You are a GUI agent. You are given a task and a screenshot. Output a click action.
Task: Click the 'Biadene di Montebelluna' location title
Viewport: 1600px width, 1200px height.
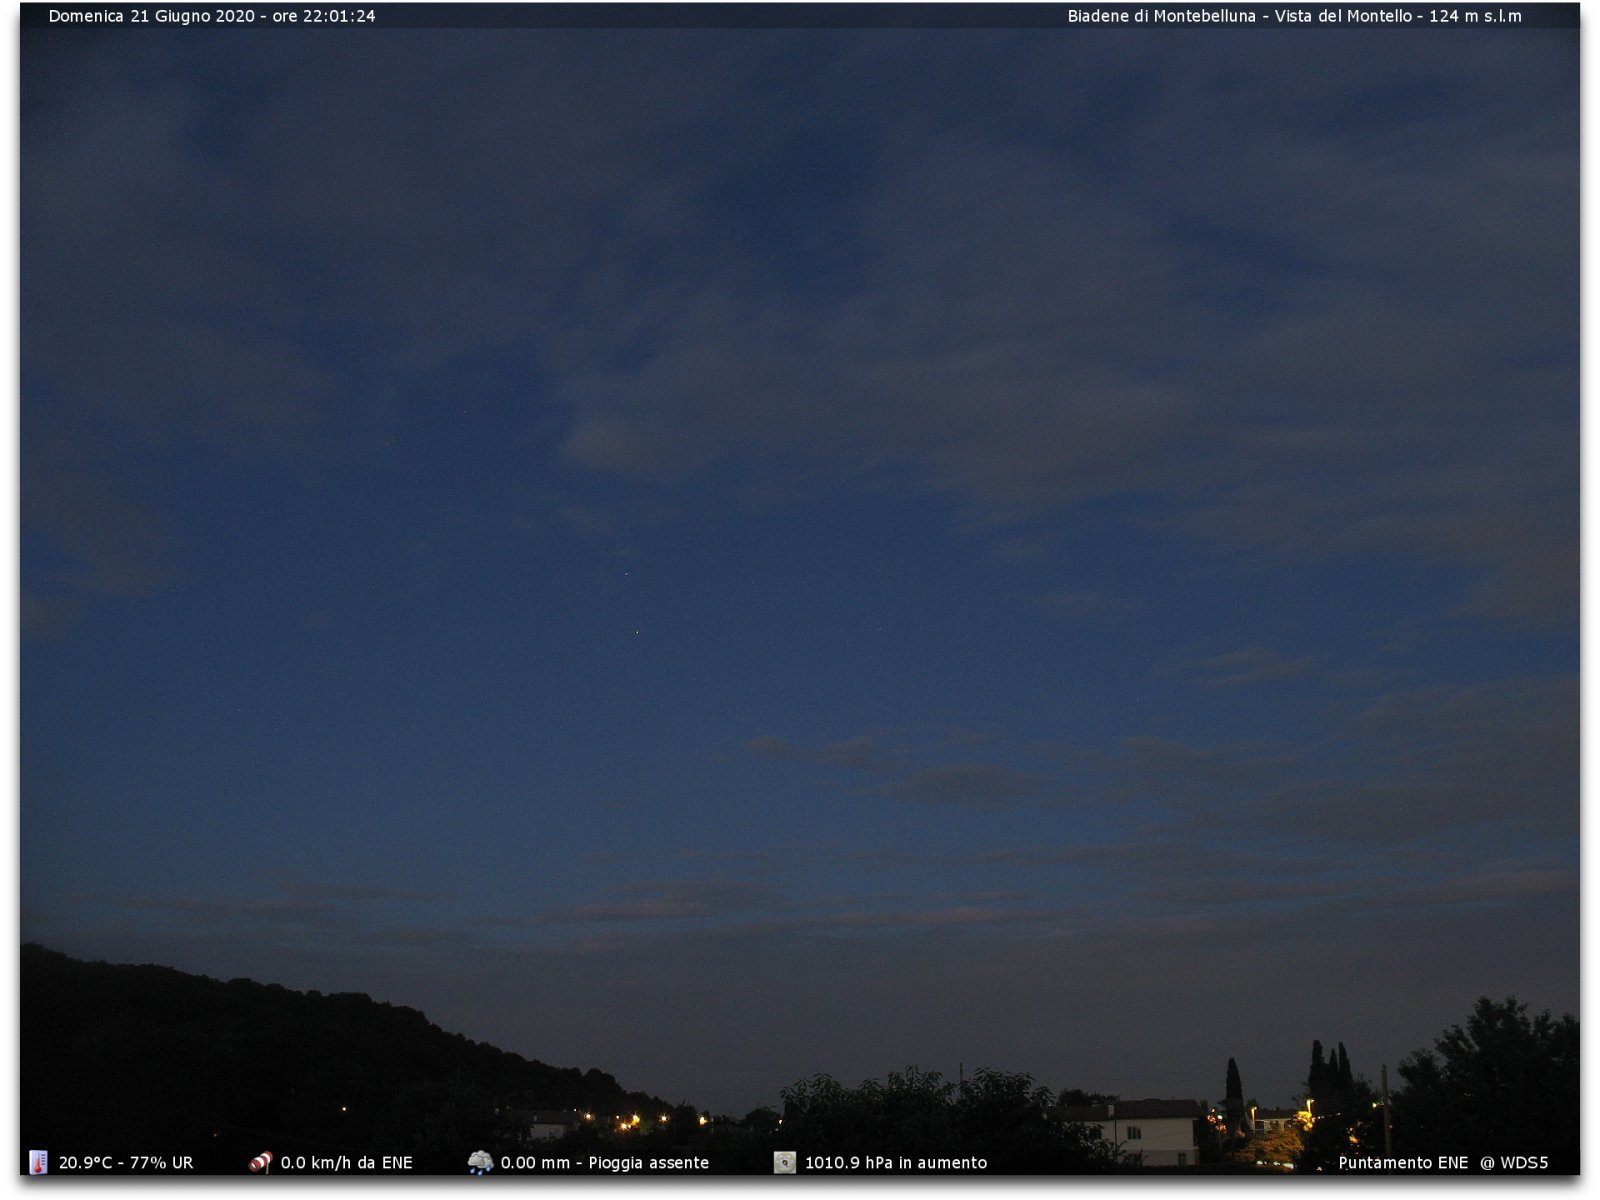pyautogui.click(x=1161, y=16)
